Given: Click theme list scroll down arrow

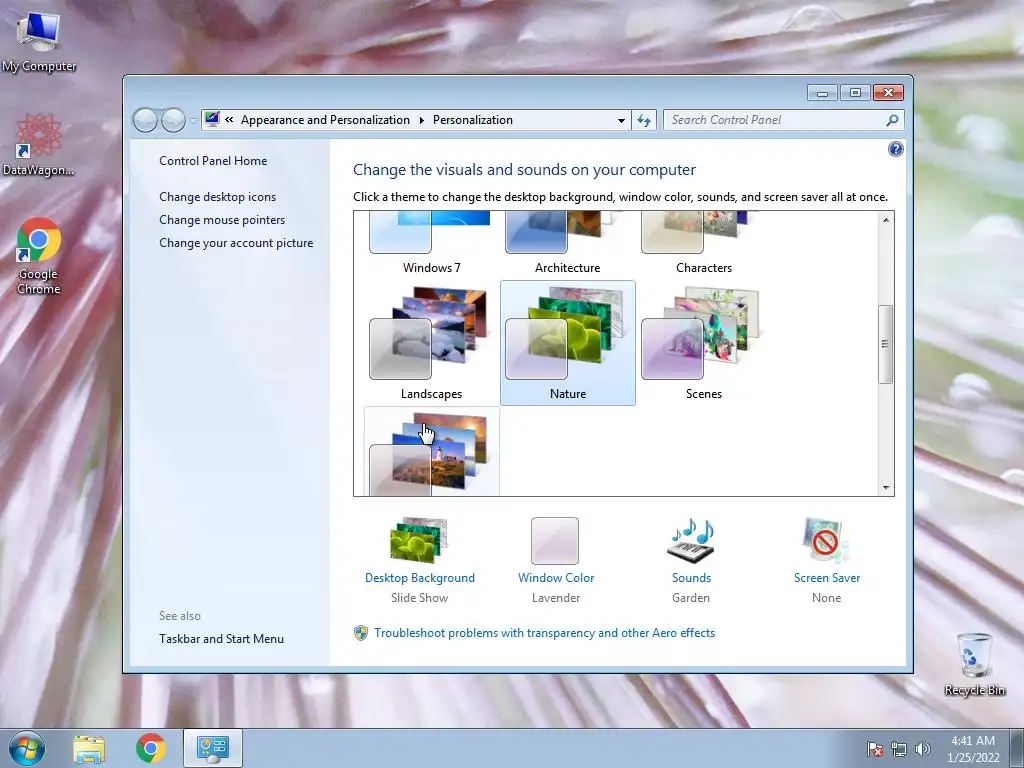Looking at the screenshot, I should coord(886,487).
